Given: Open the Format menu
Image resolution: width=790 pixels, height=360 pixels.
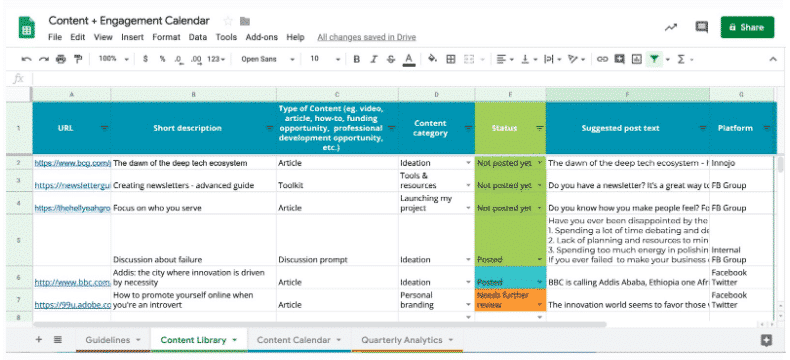Looking at the screenshot, I should pyautogui.click(x=166, y=37).
